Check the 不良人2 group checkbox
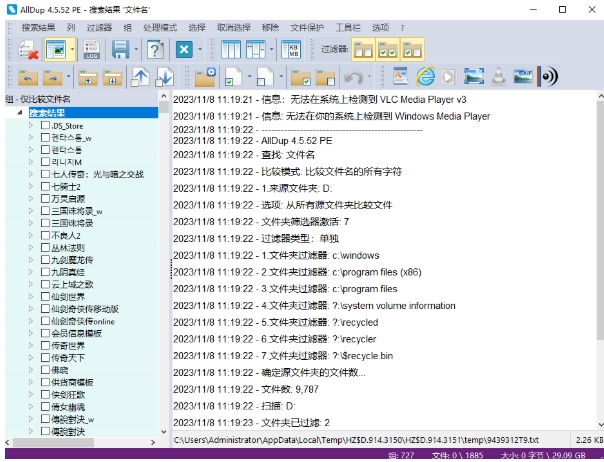Image resolution: width=604 pixels, height=462 pixels. pos(45,235)
